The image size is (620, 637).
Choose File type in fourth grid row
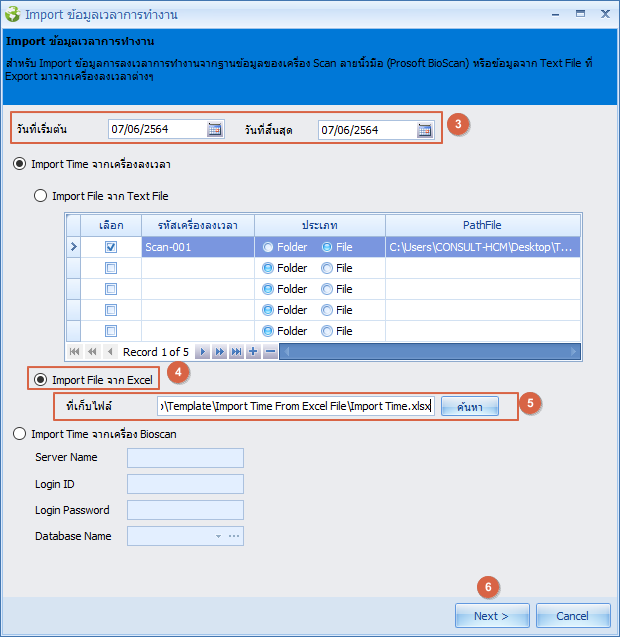[327, 310]
